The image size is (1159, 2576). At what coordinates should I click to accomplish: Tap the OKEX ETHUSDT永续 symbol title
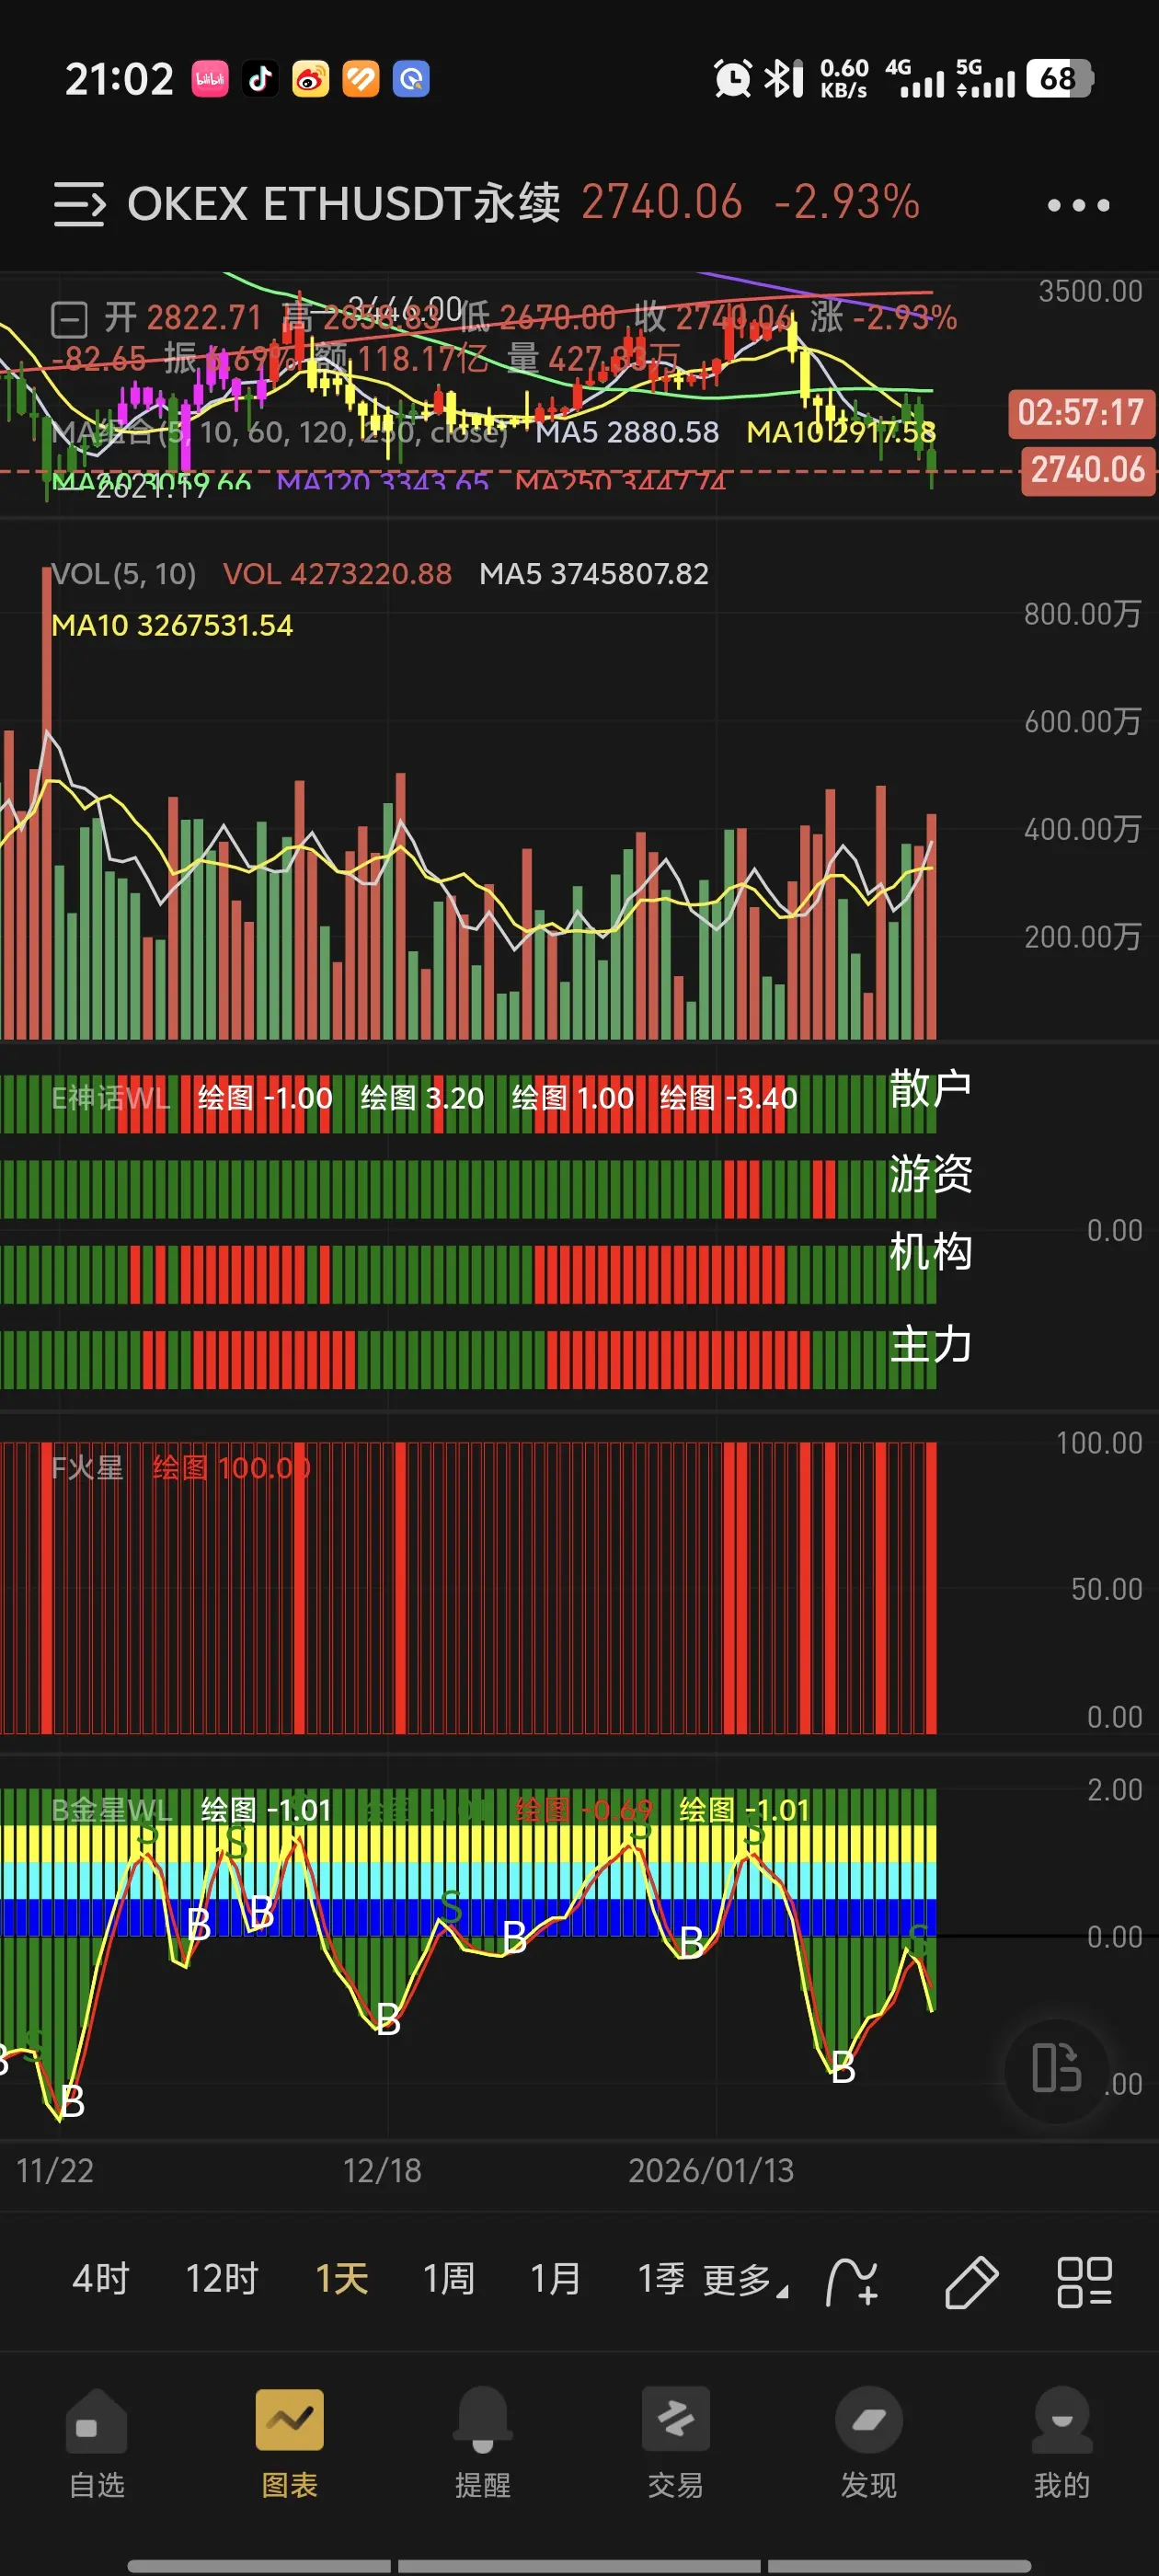coord(344,204)
